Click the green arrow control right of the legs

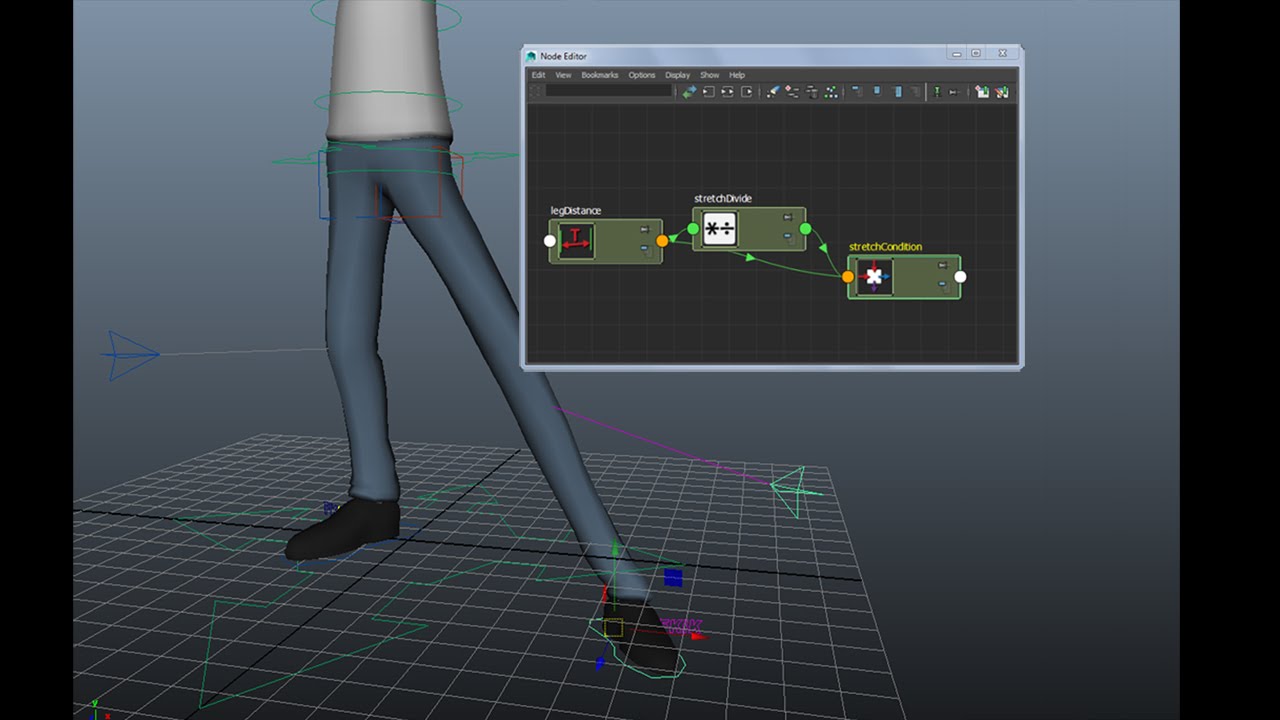coord(796,491)
